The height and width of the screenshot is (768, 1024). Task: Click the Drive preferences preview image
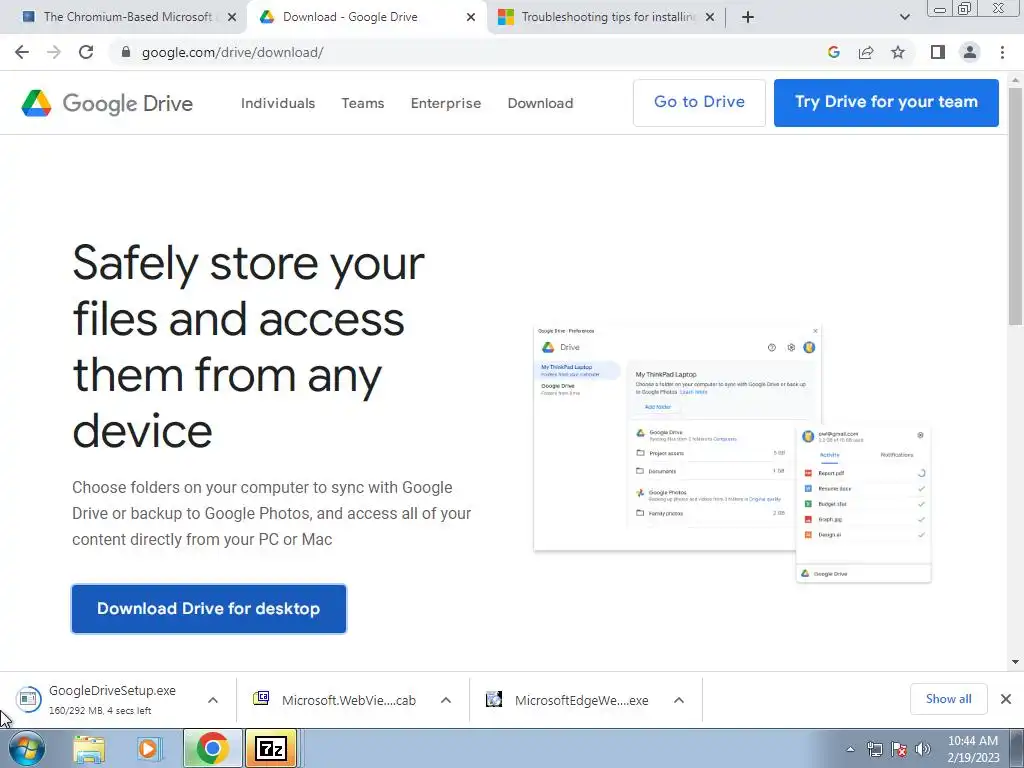coord(732,453)
